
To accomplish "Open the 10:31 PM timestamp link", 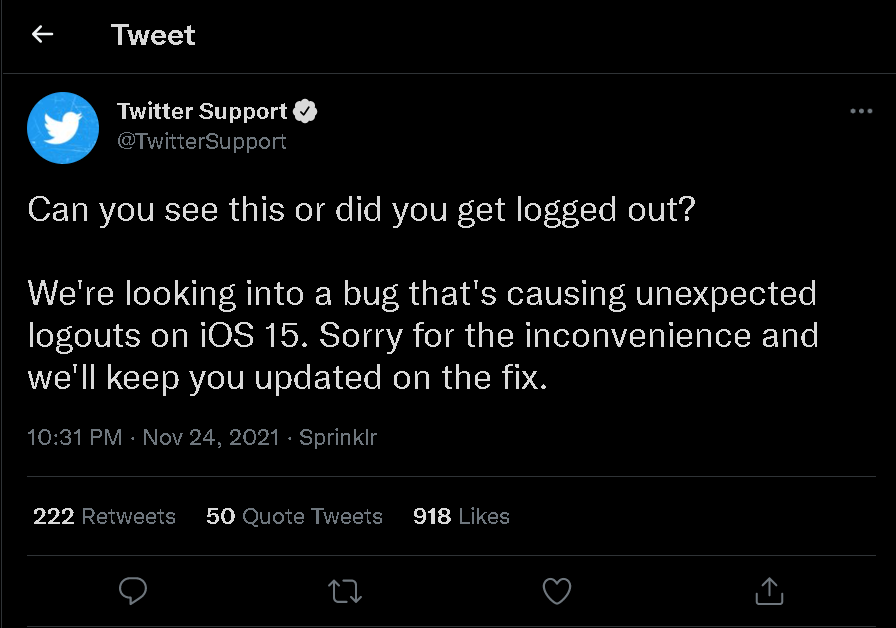I will (x=75, y=437).
